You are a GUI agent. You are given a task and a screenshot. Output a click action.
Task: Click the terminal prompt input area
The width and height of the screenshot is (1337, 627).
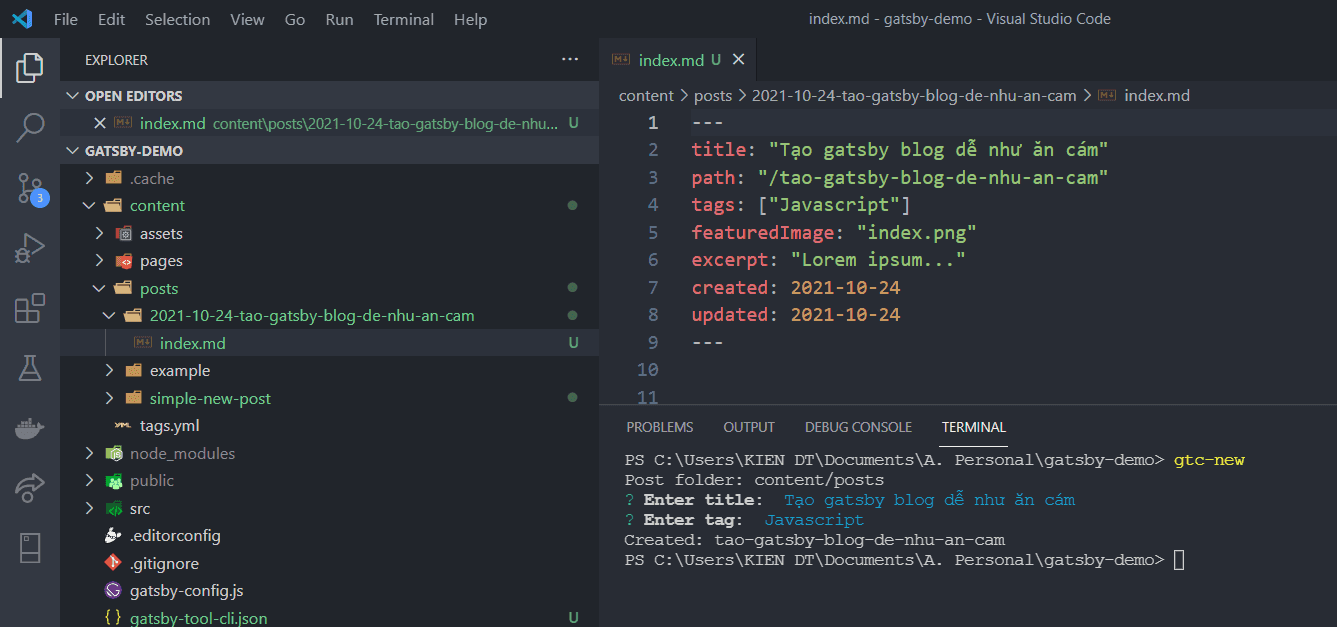click(x=1179, y=560)
